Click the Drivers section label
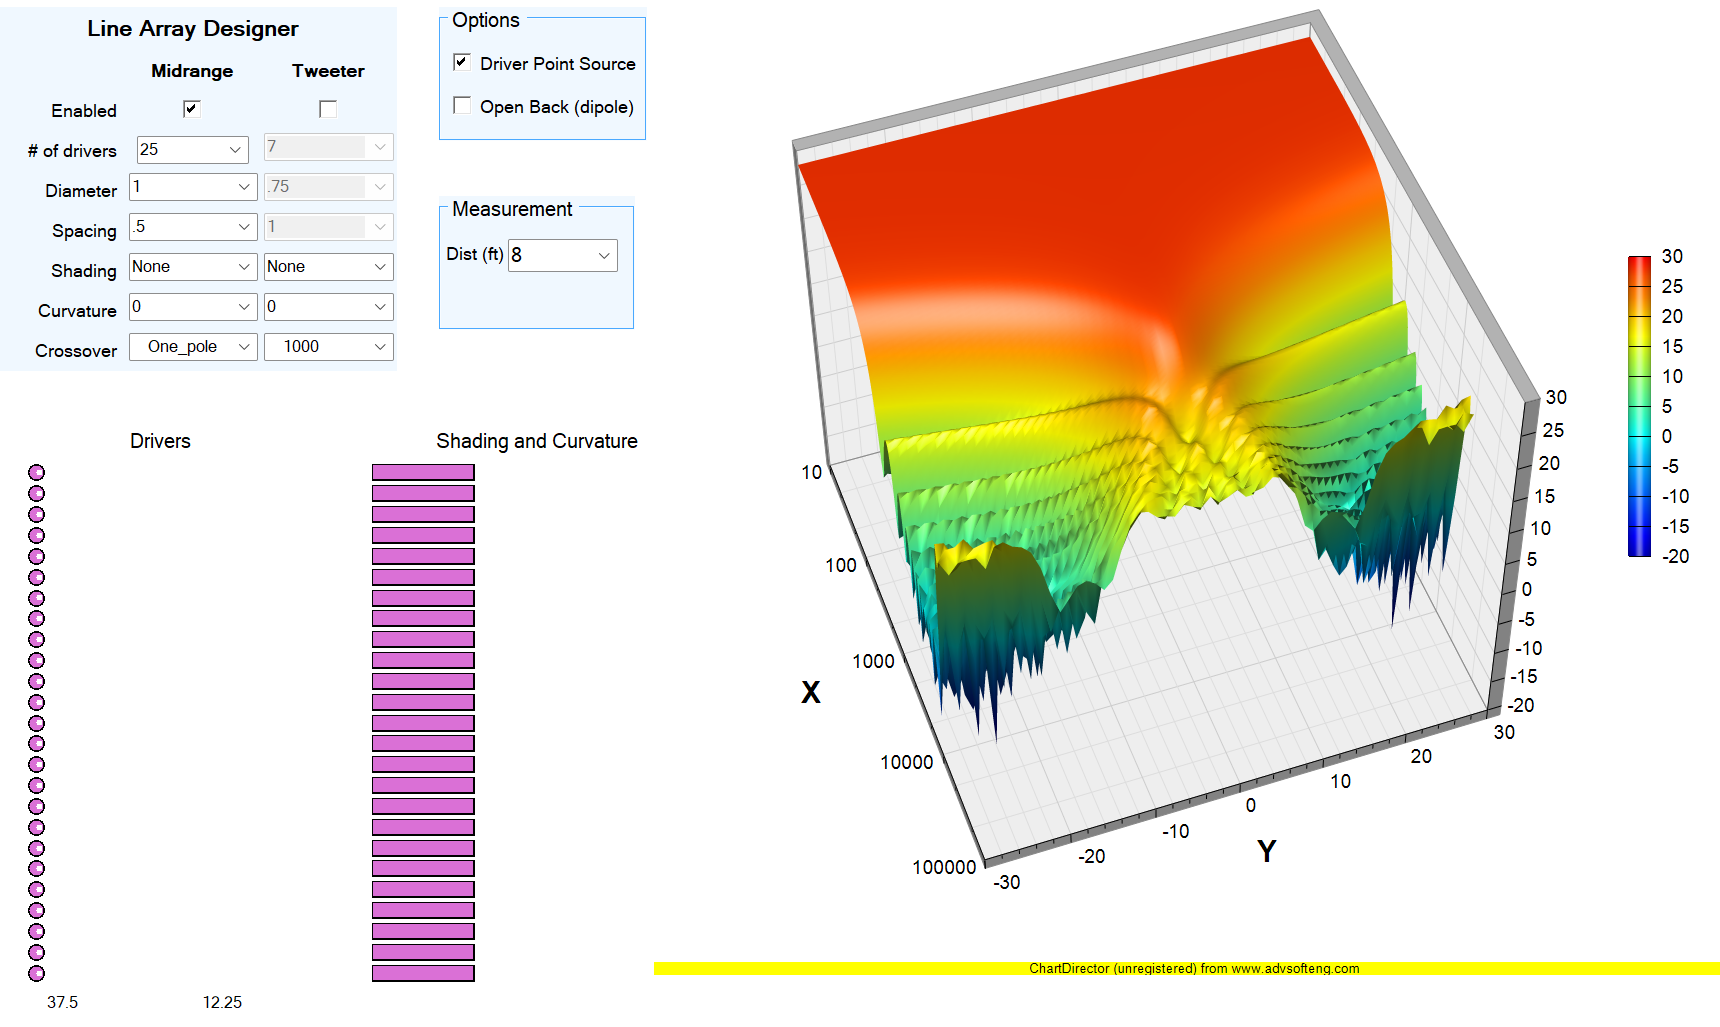 [x=160, y=441]
